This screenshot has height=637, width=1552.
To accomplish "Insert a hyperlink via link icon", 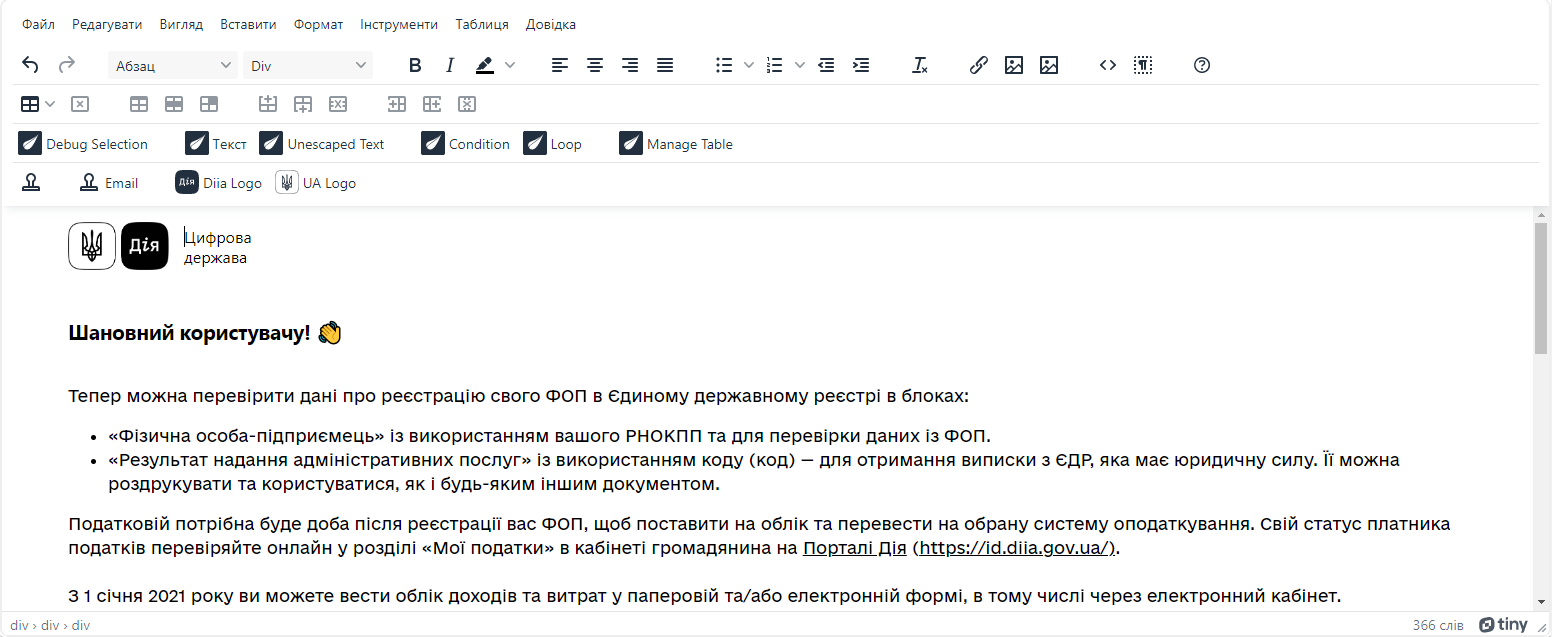I will [979, 65].
